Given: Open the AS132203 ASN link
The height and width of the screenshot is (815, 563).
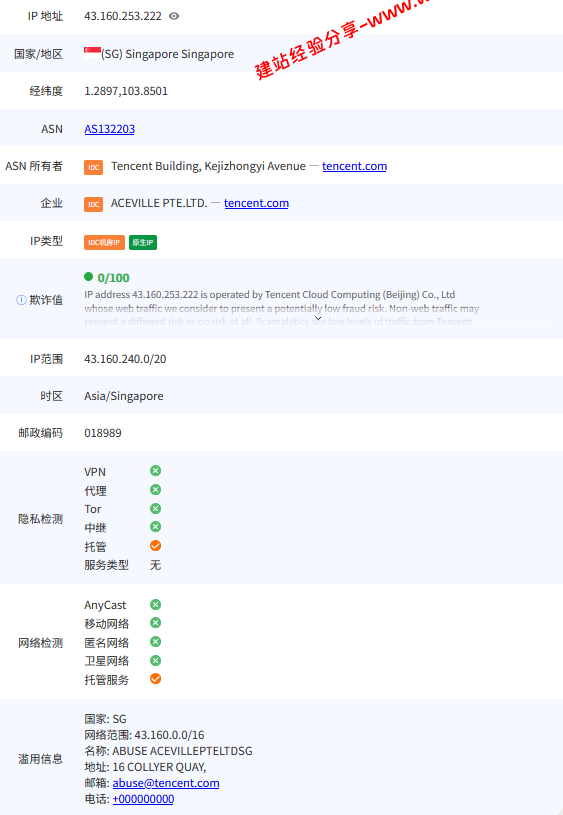Looking at the screenshot, I should [x=110, y=129].
